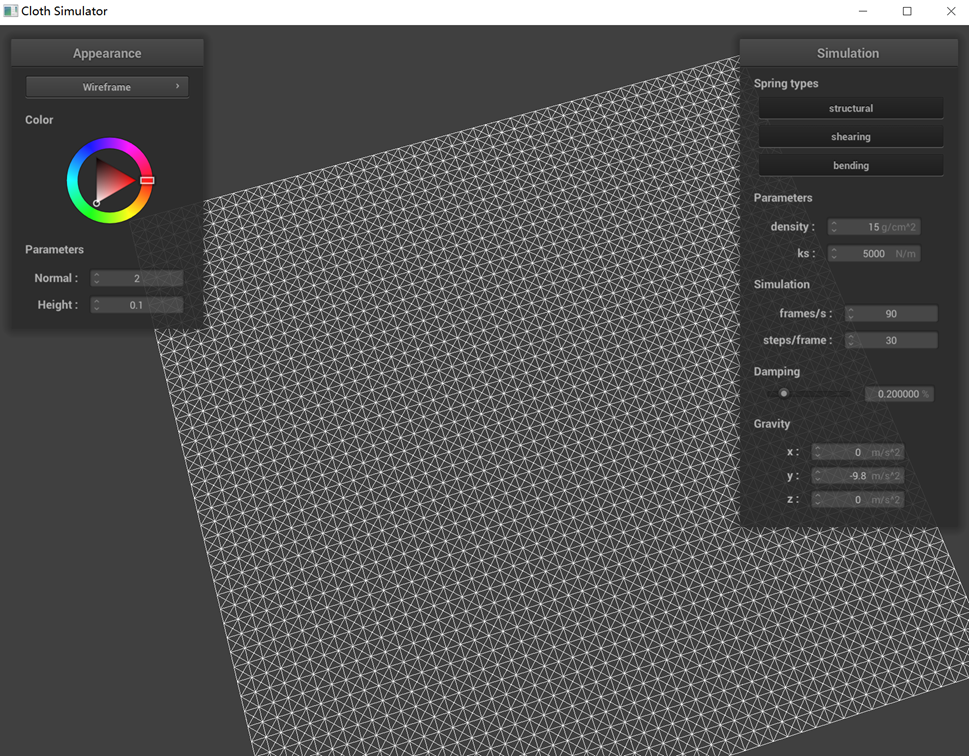
Task: Toggle the structural spring type
Action: pyautogui.click(x=850, y=108)
